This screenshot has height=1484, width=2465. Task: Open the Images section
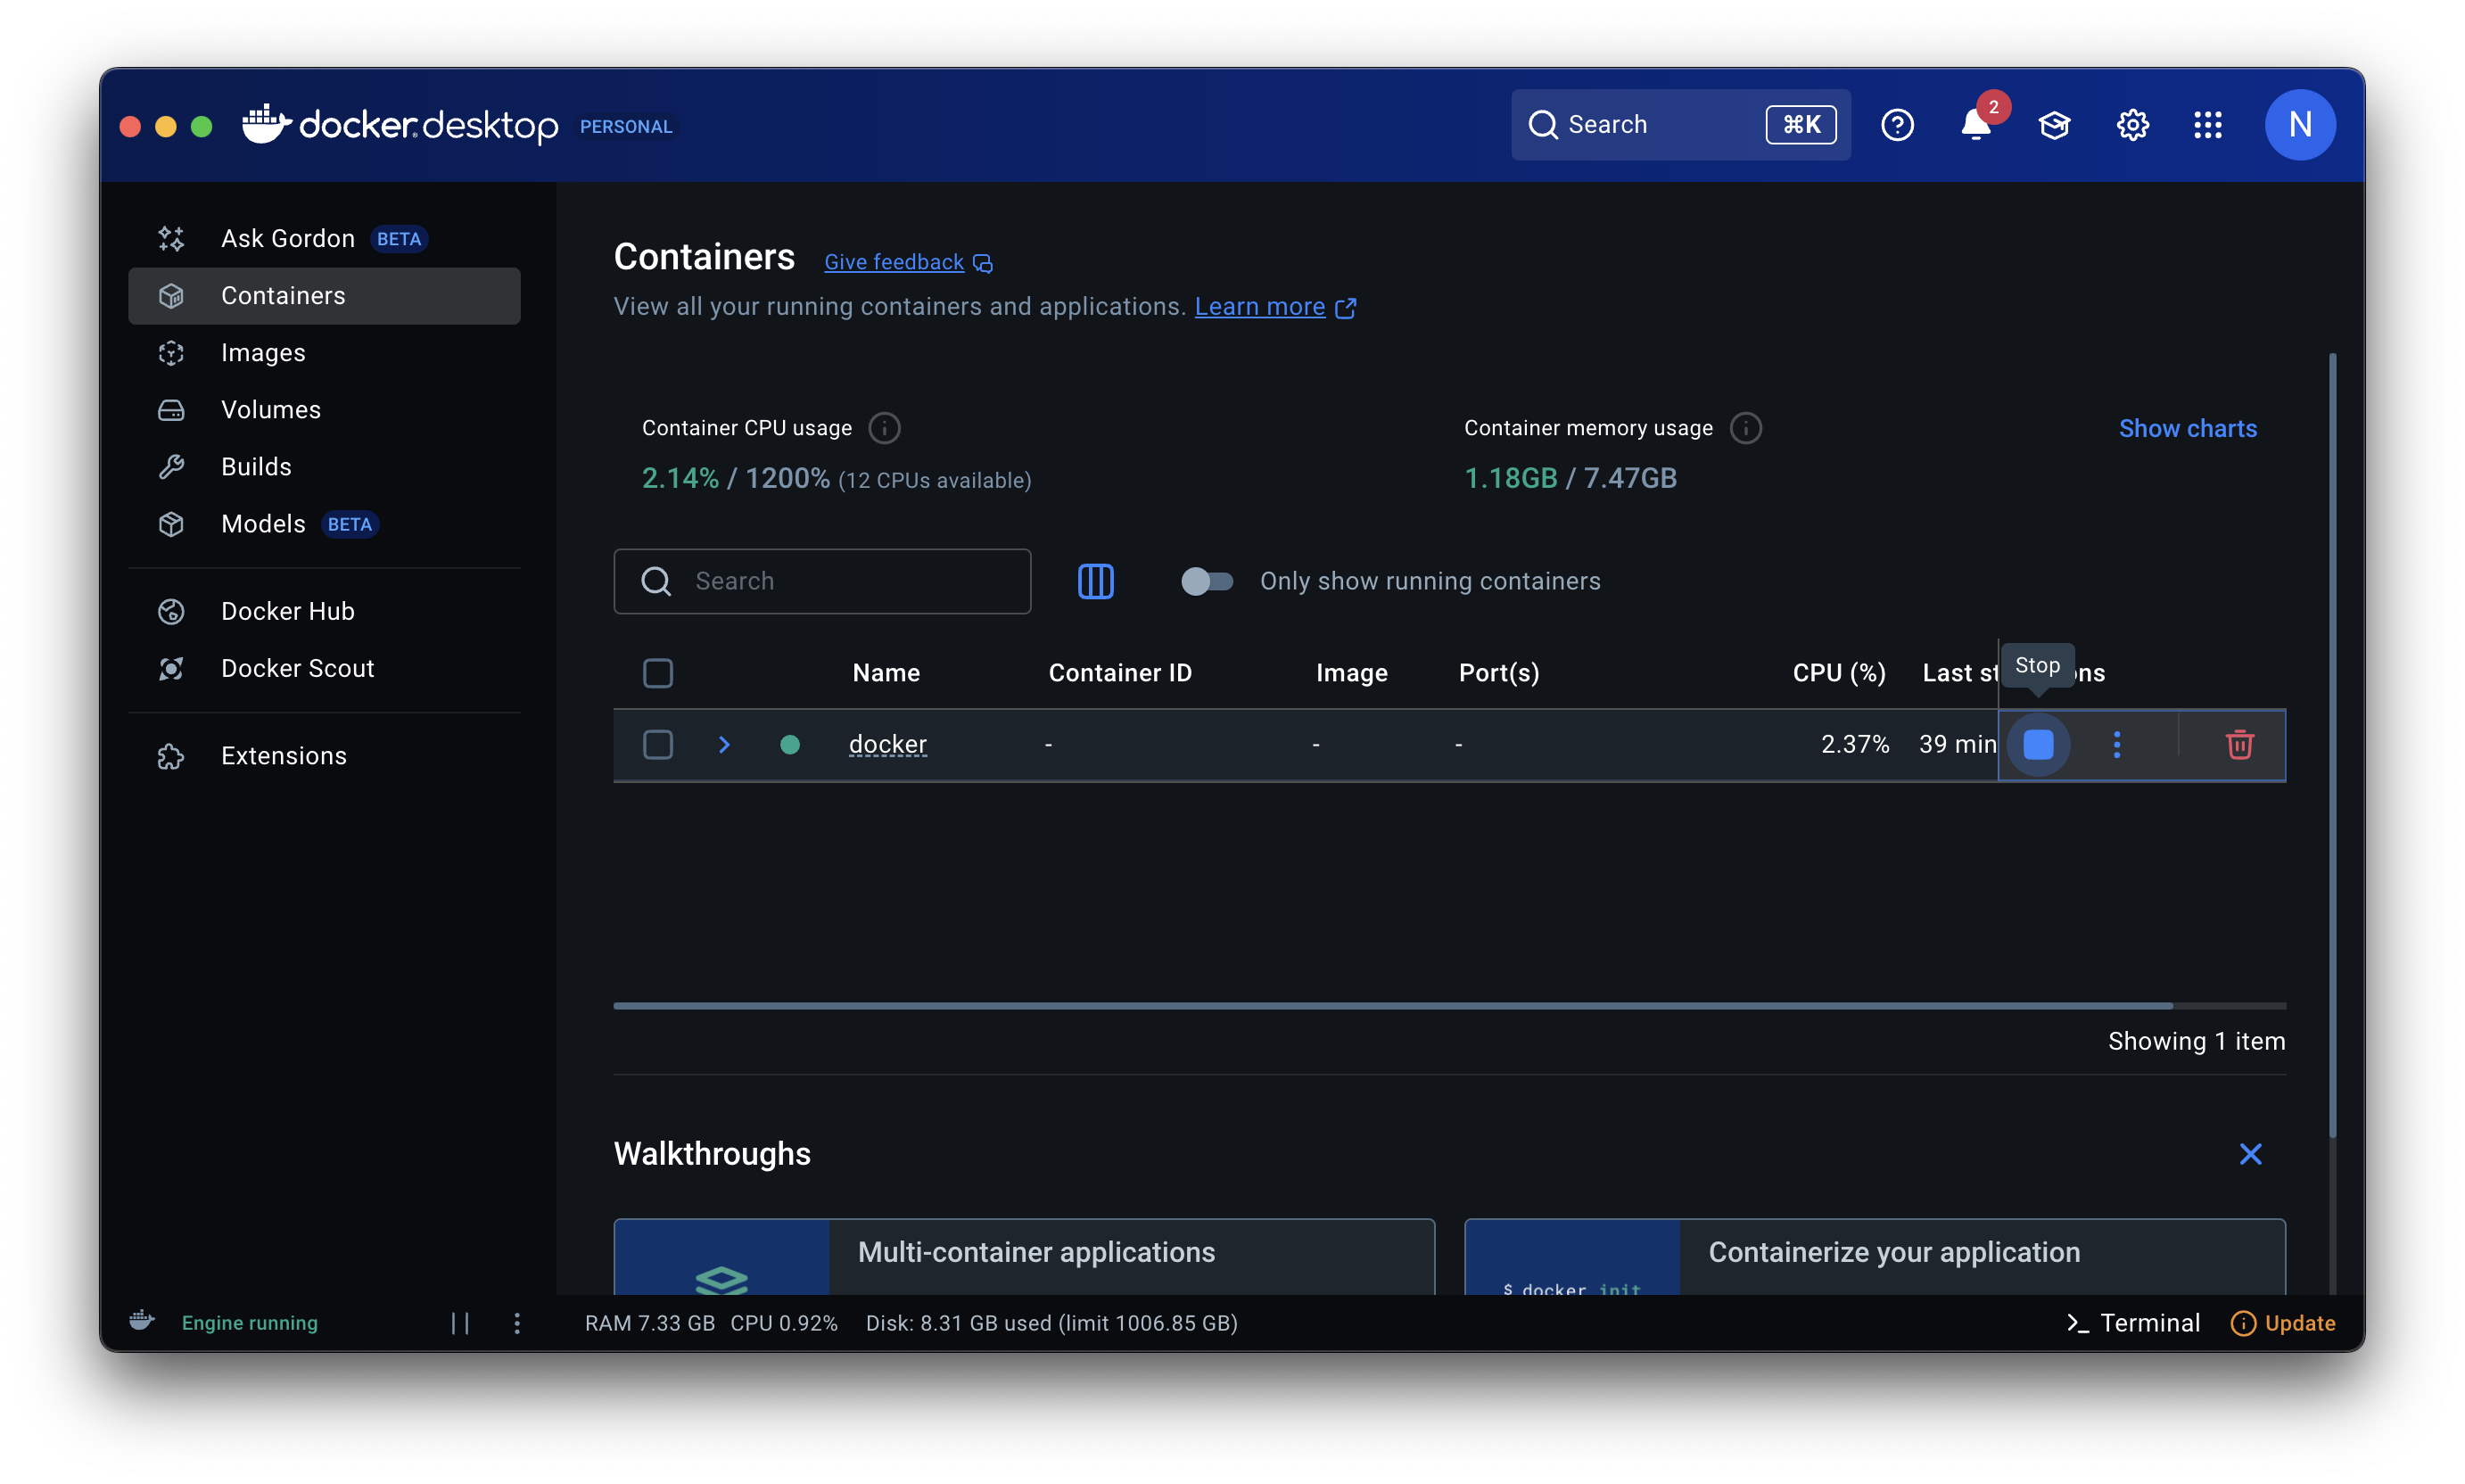click(x=324, y=352)
